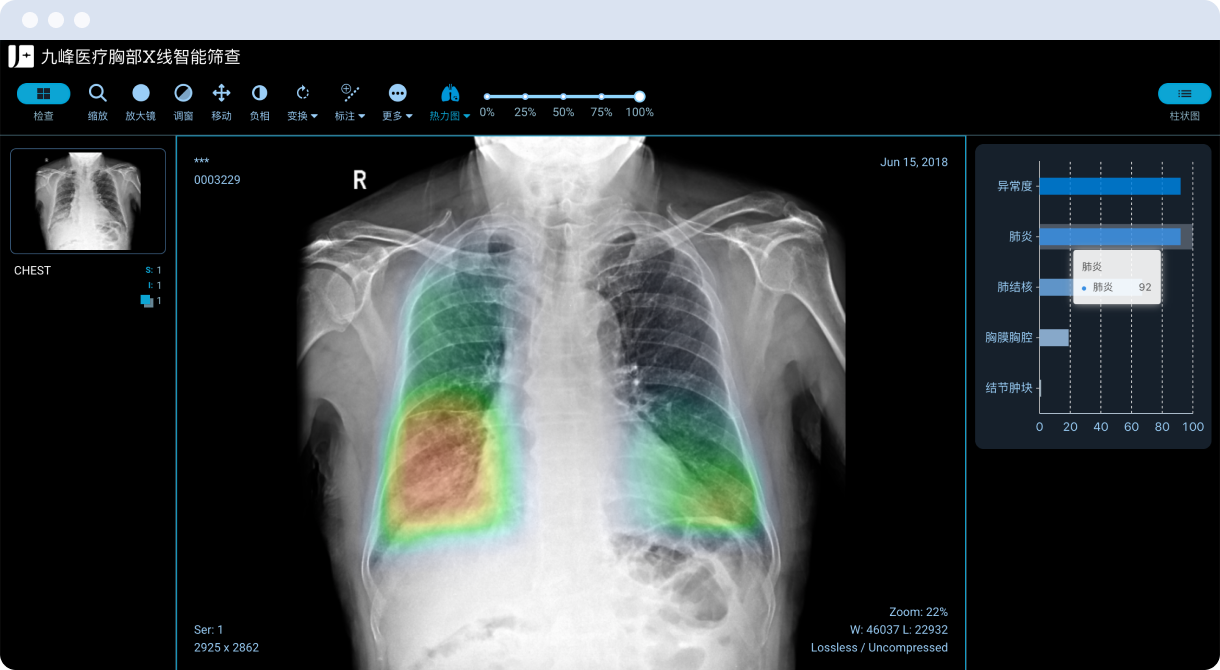Click the 胸膜胸腔 bar in chart

(x=1054, y=338)
